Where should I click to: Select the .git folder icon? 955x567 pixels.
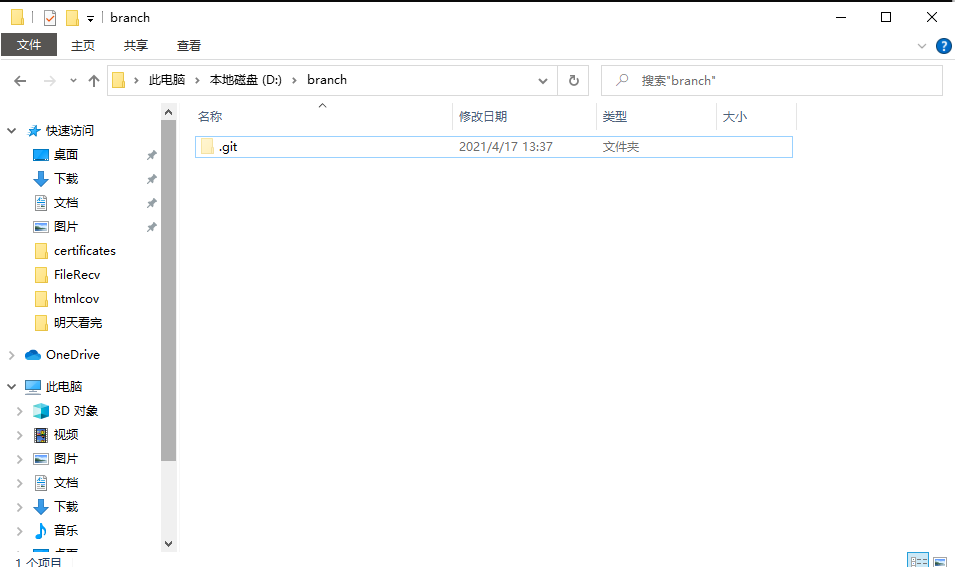207,147
